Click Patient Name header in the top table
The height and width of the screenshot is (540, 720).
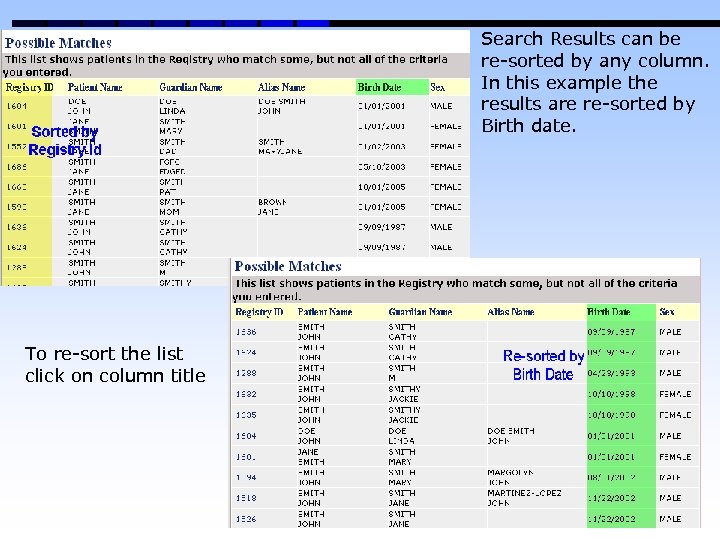(x=95, y=87)
